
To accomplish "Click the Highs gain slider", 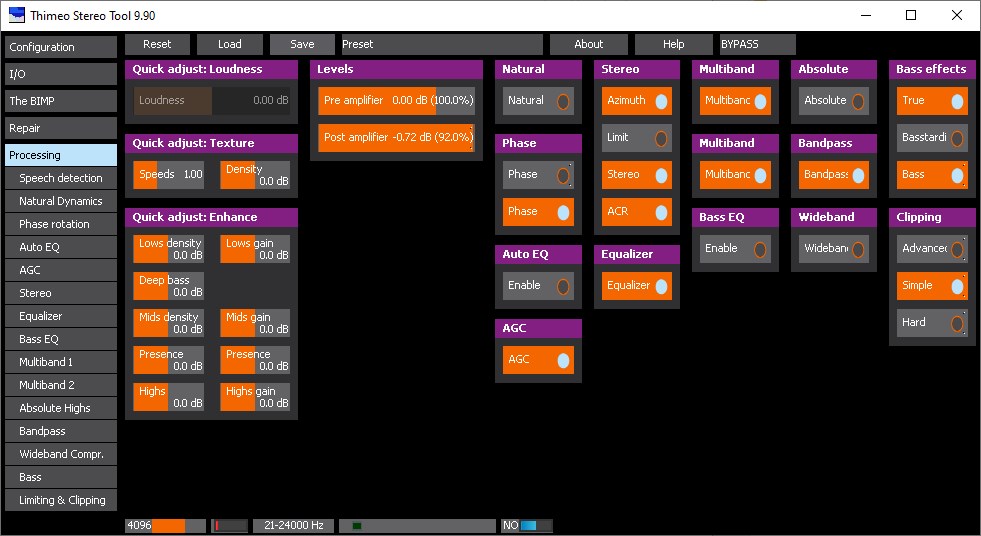I will (x=255, y=397).
